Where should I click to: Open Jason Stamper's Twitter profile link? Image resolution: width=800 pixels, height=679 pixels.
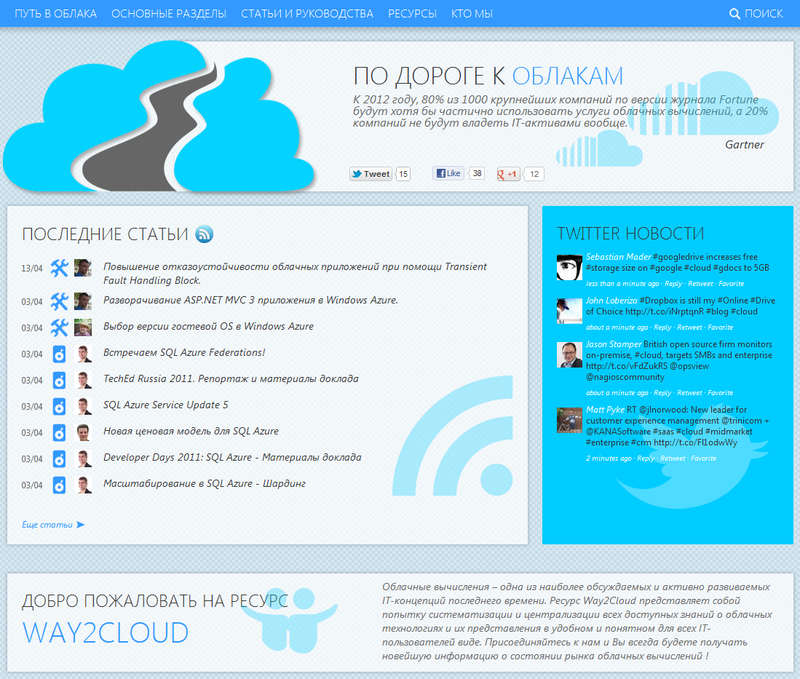(613, 344)
